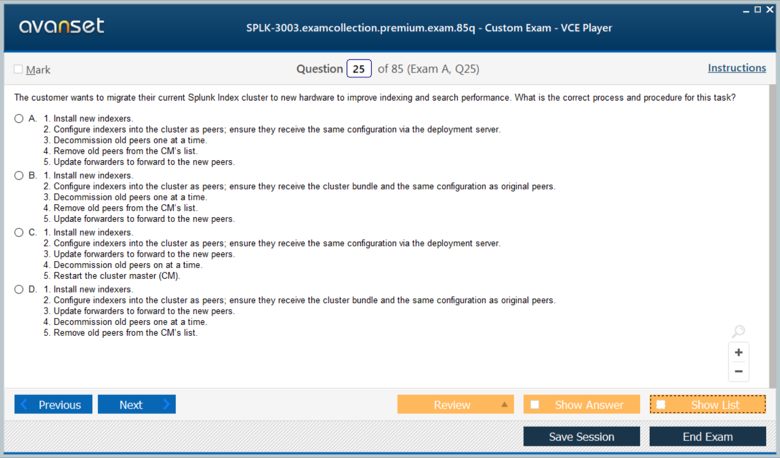780x458 pixels.
Task: Maximize the VCE Player window
Action: pos(757,9)
